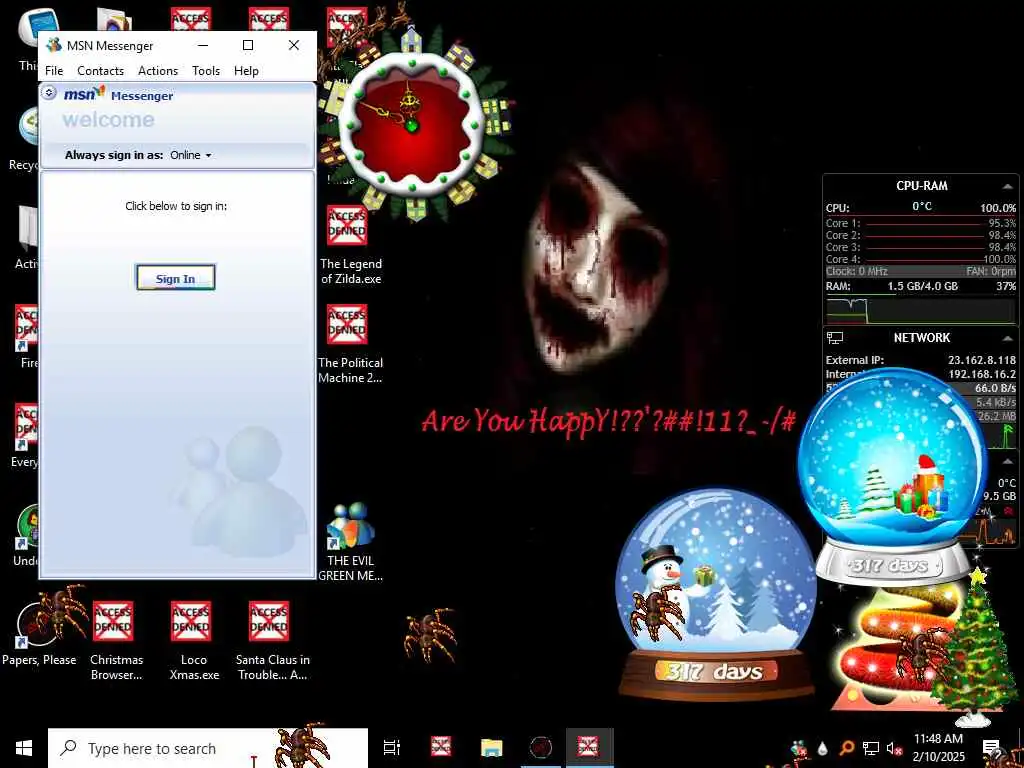Image resolution: width=1024 pixels, height=768 pixels.
Task: Open the network system tray icon
Action: 871,748
